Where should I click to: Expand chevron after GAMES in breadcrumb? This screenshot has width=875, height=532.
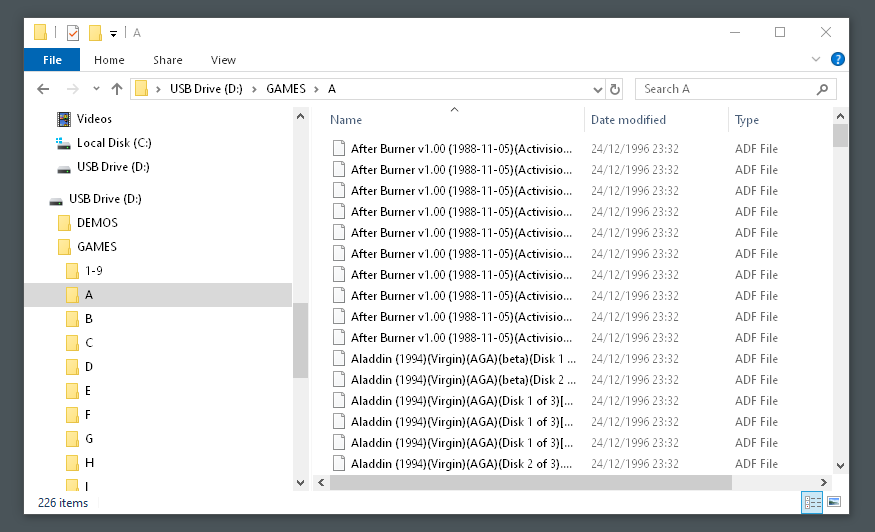(x=316, y=89)
